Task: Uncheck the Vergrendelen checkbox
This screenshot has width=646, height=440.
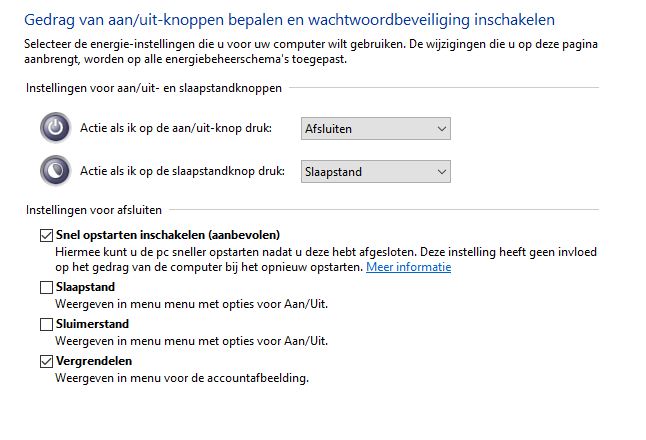Action: [46, 361]
